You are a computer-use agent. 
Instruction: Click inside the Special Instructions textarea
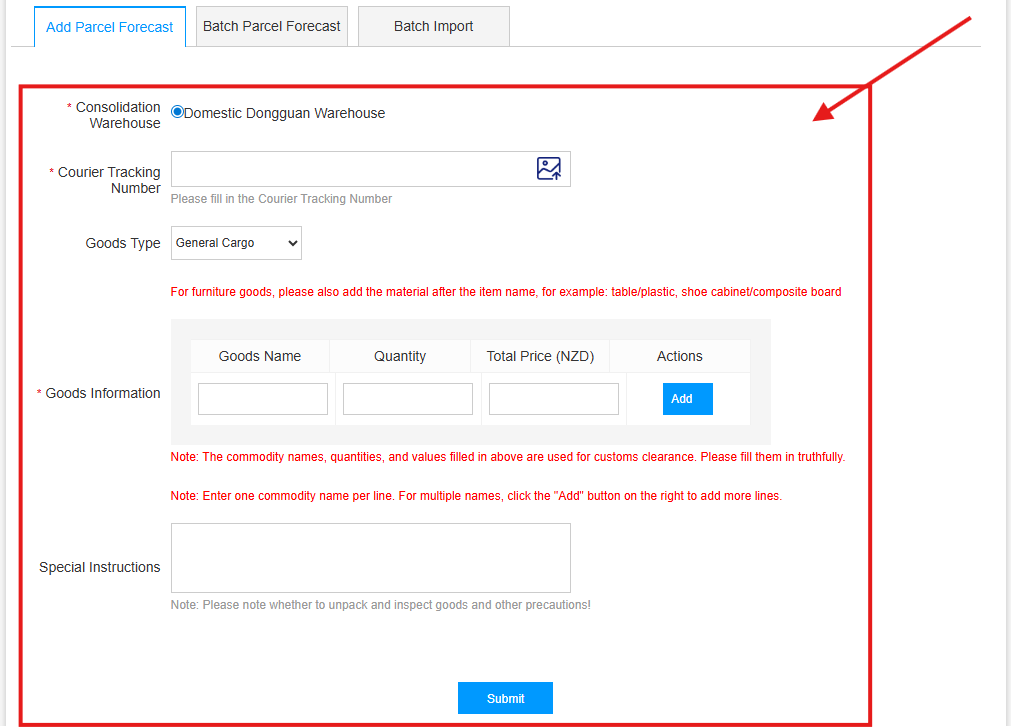(x=370, y=558)
